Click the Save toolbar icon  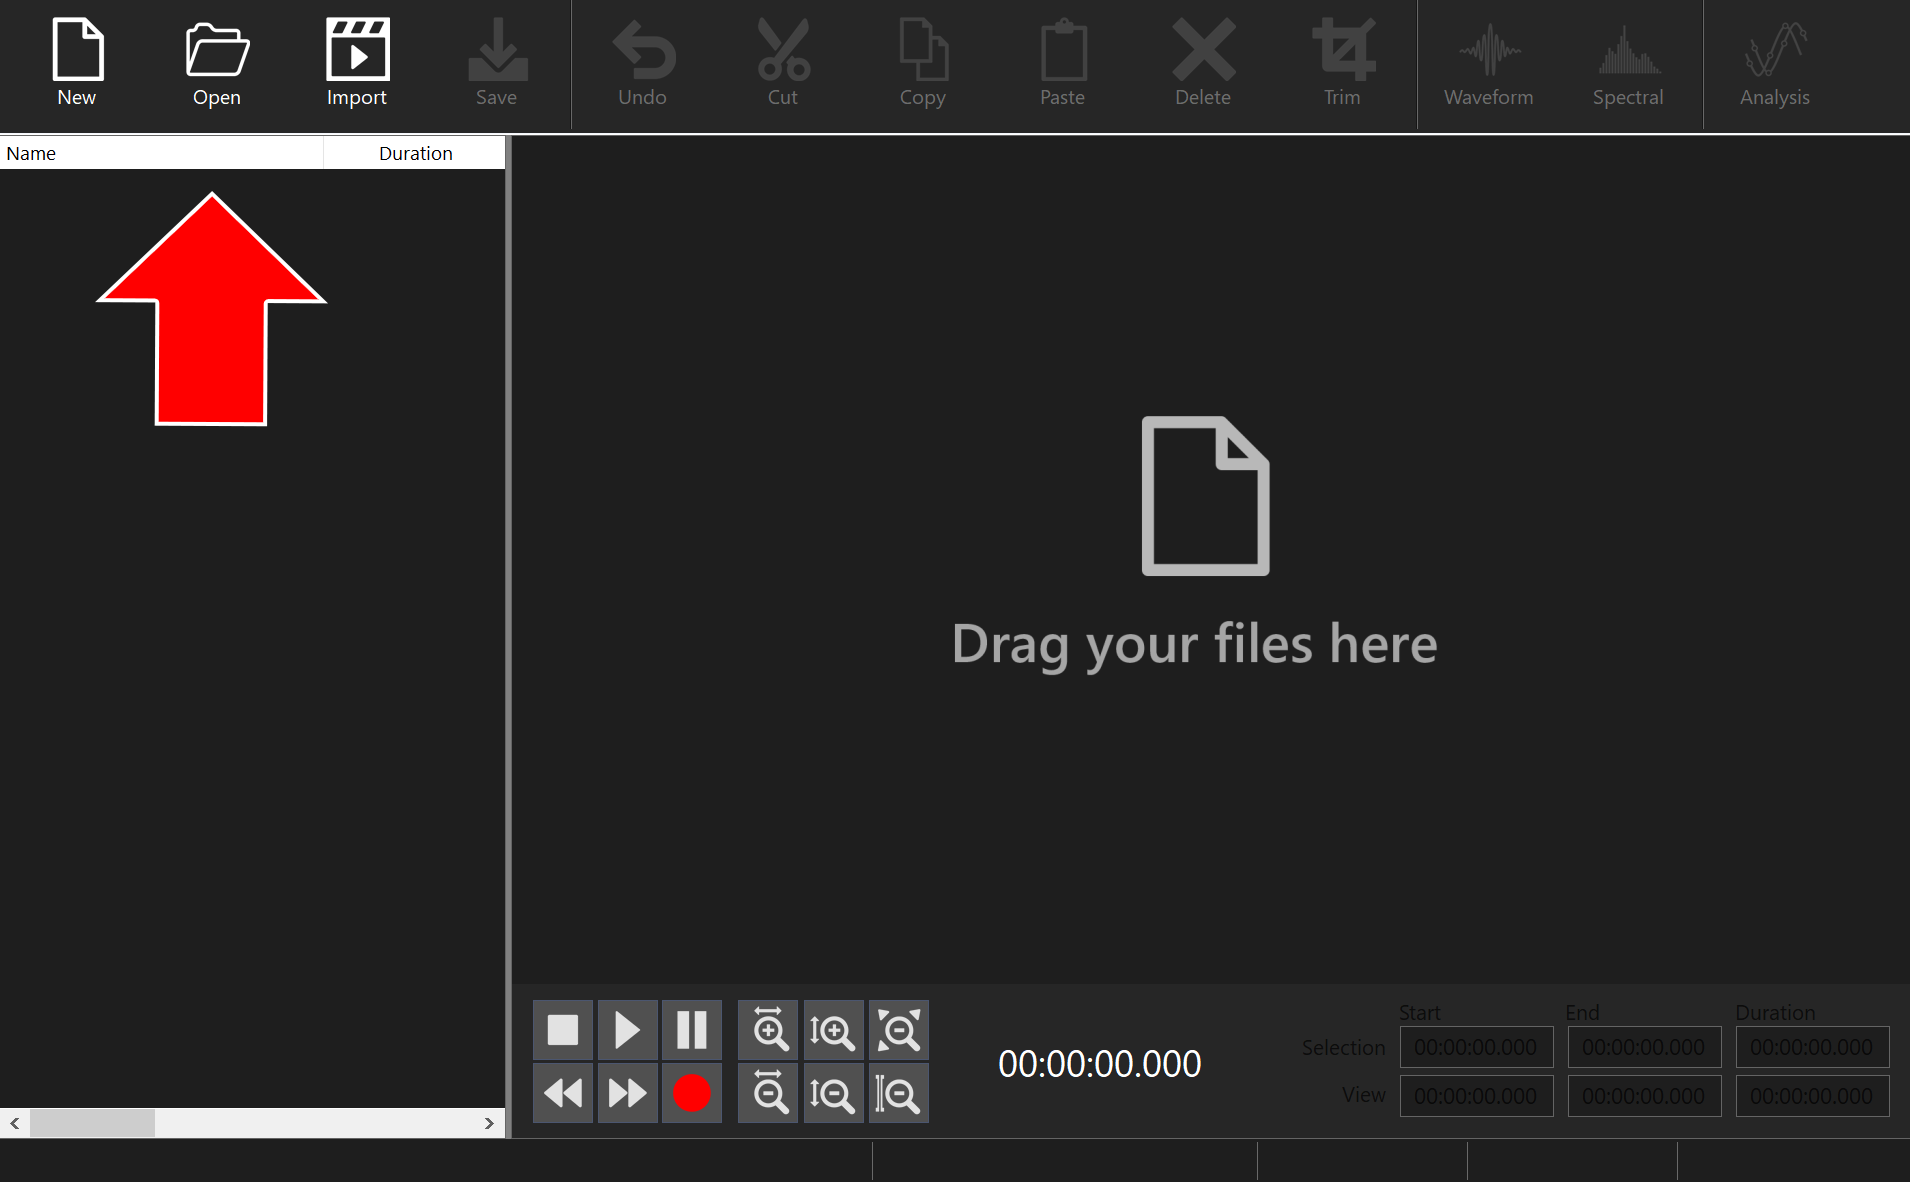coord(497,63)
